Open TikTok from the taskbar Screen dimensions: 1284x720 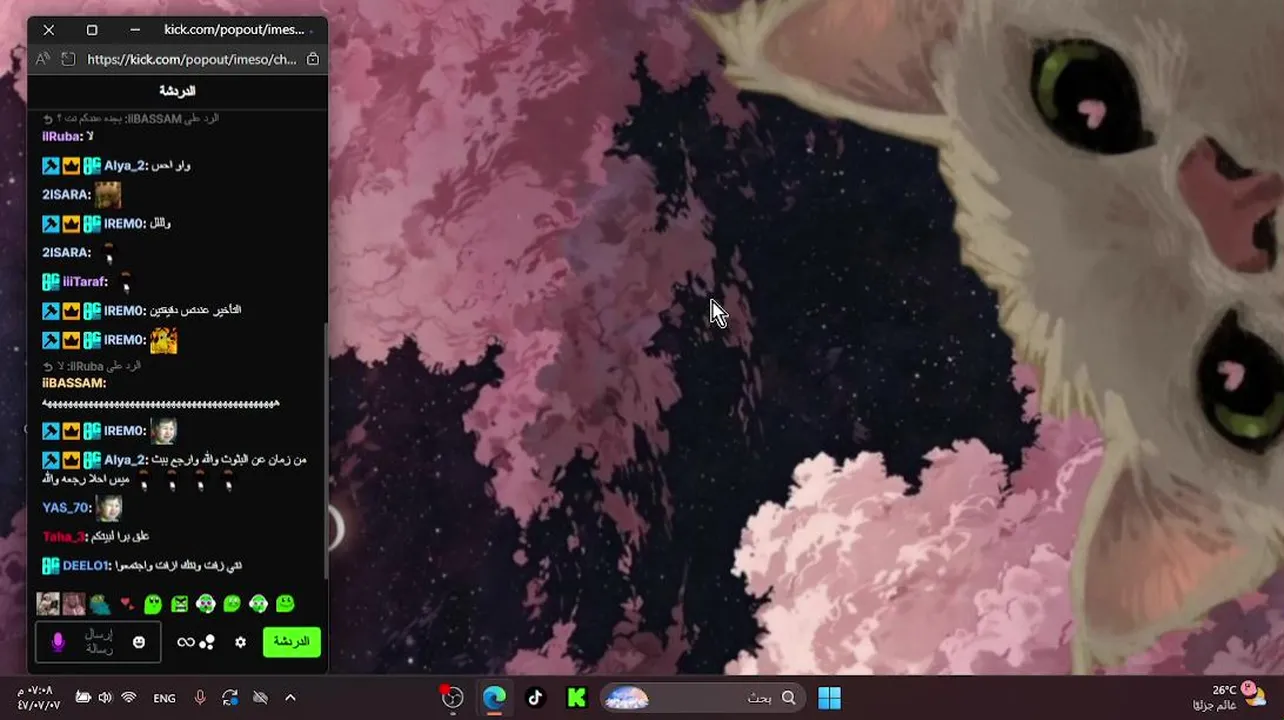pyautogui.click(x=535, y=698)
